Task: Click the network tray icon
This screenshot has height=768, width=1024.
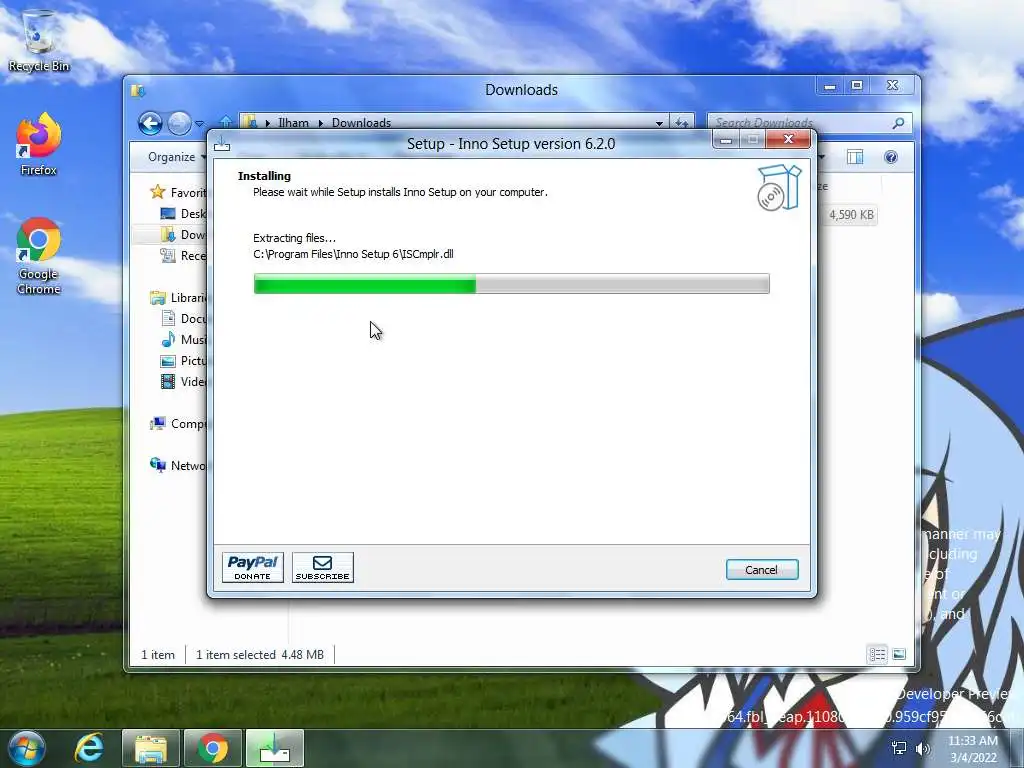Action: click(x=899, y=748)
